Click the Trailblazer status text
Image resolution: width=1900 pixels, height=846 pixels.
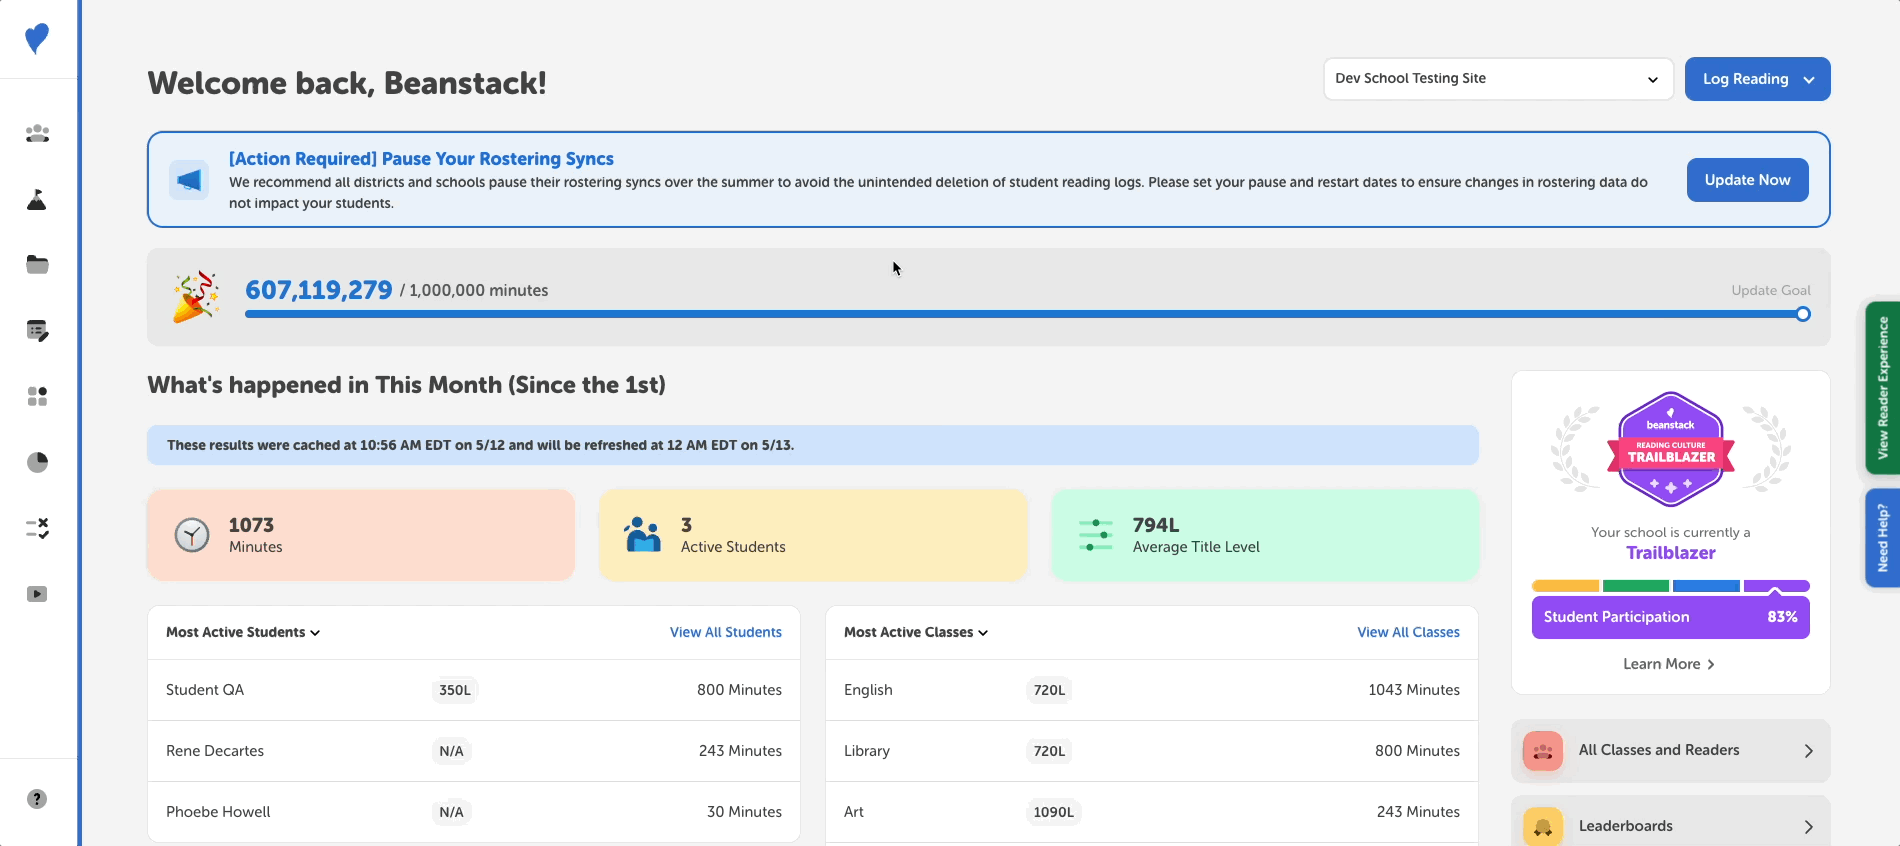1671,553
